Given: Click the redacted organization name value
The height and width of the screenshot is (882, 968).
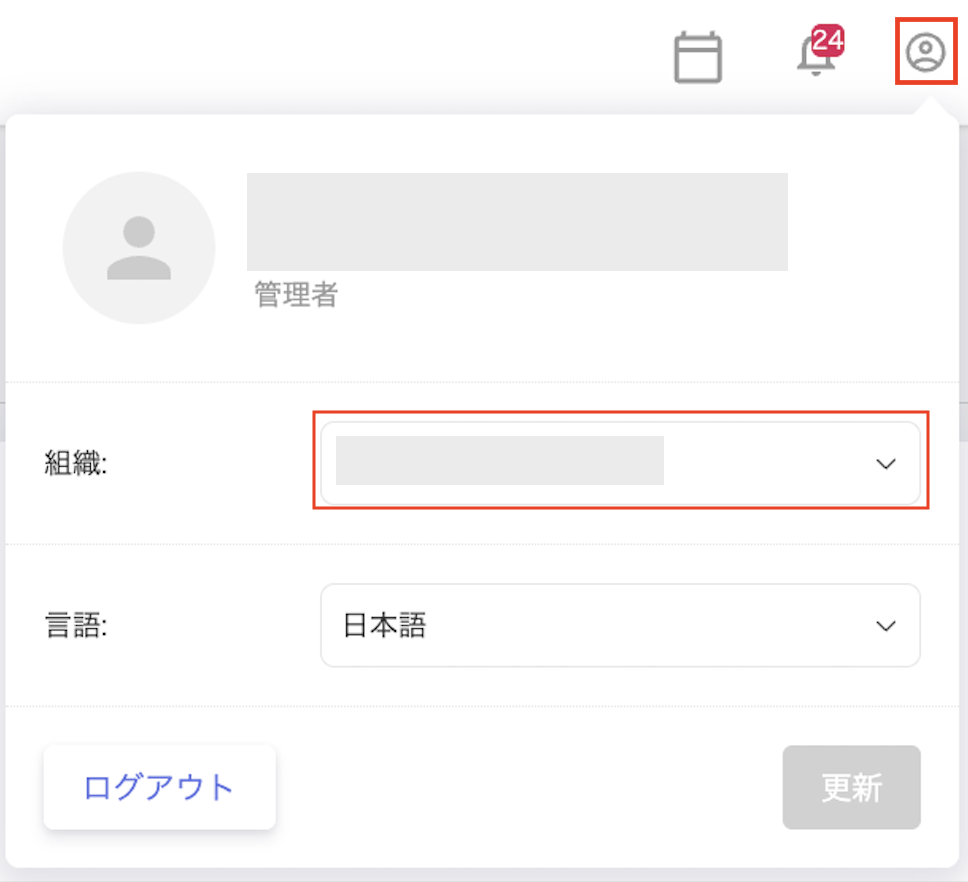Looking at the screenshot, I should pos(499,461).
